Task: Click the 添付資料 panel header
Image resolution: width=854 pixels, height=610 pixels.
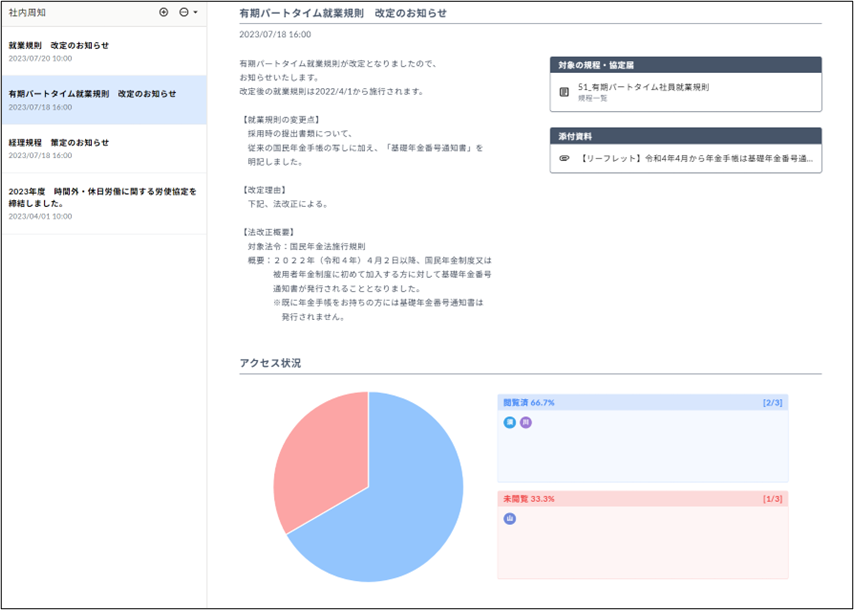Action: 686,136
